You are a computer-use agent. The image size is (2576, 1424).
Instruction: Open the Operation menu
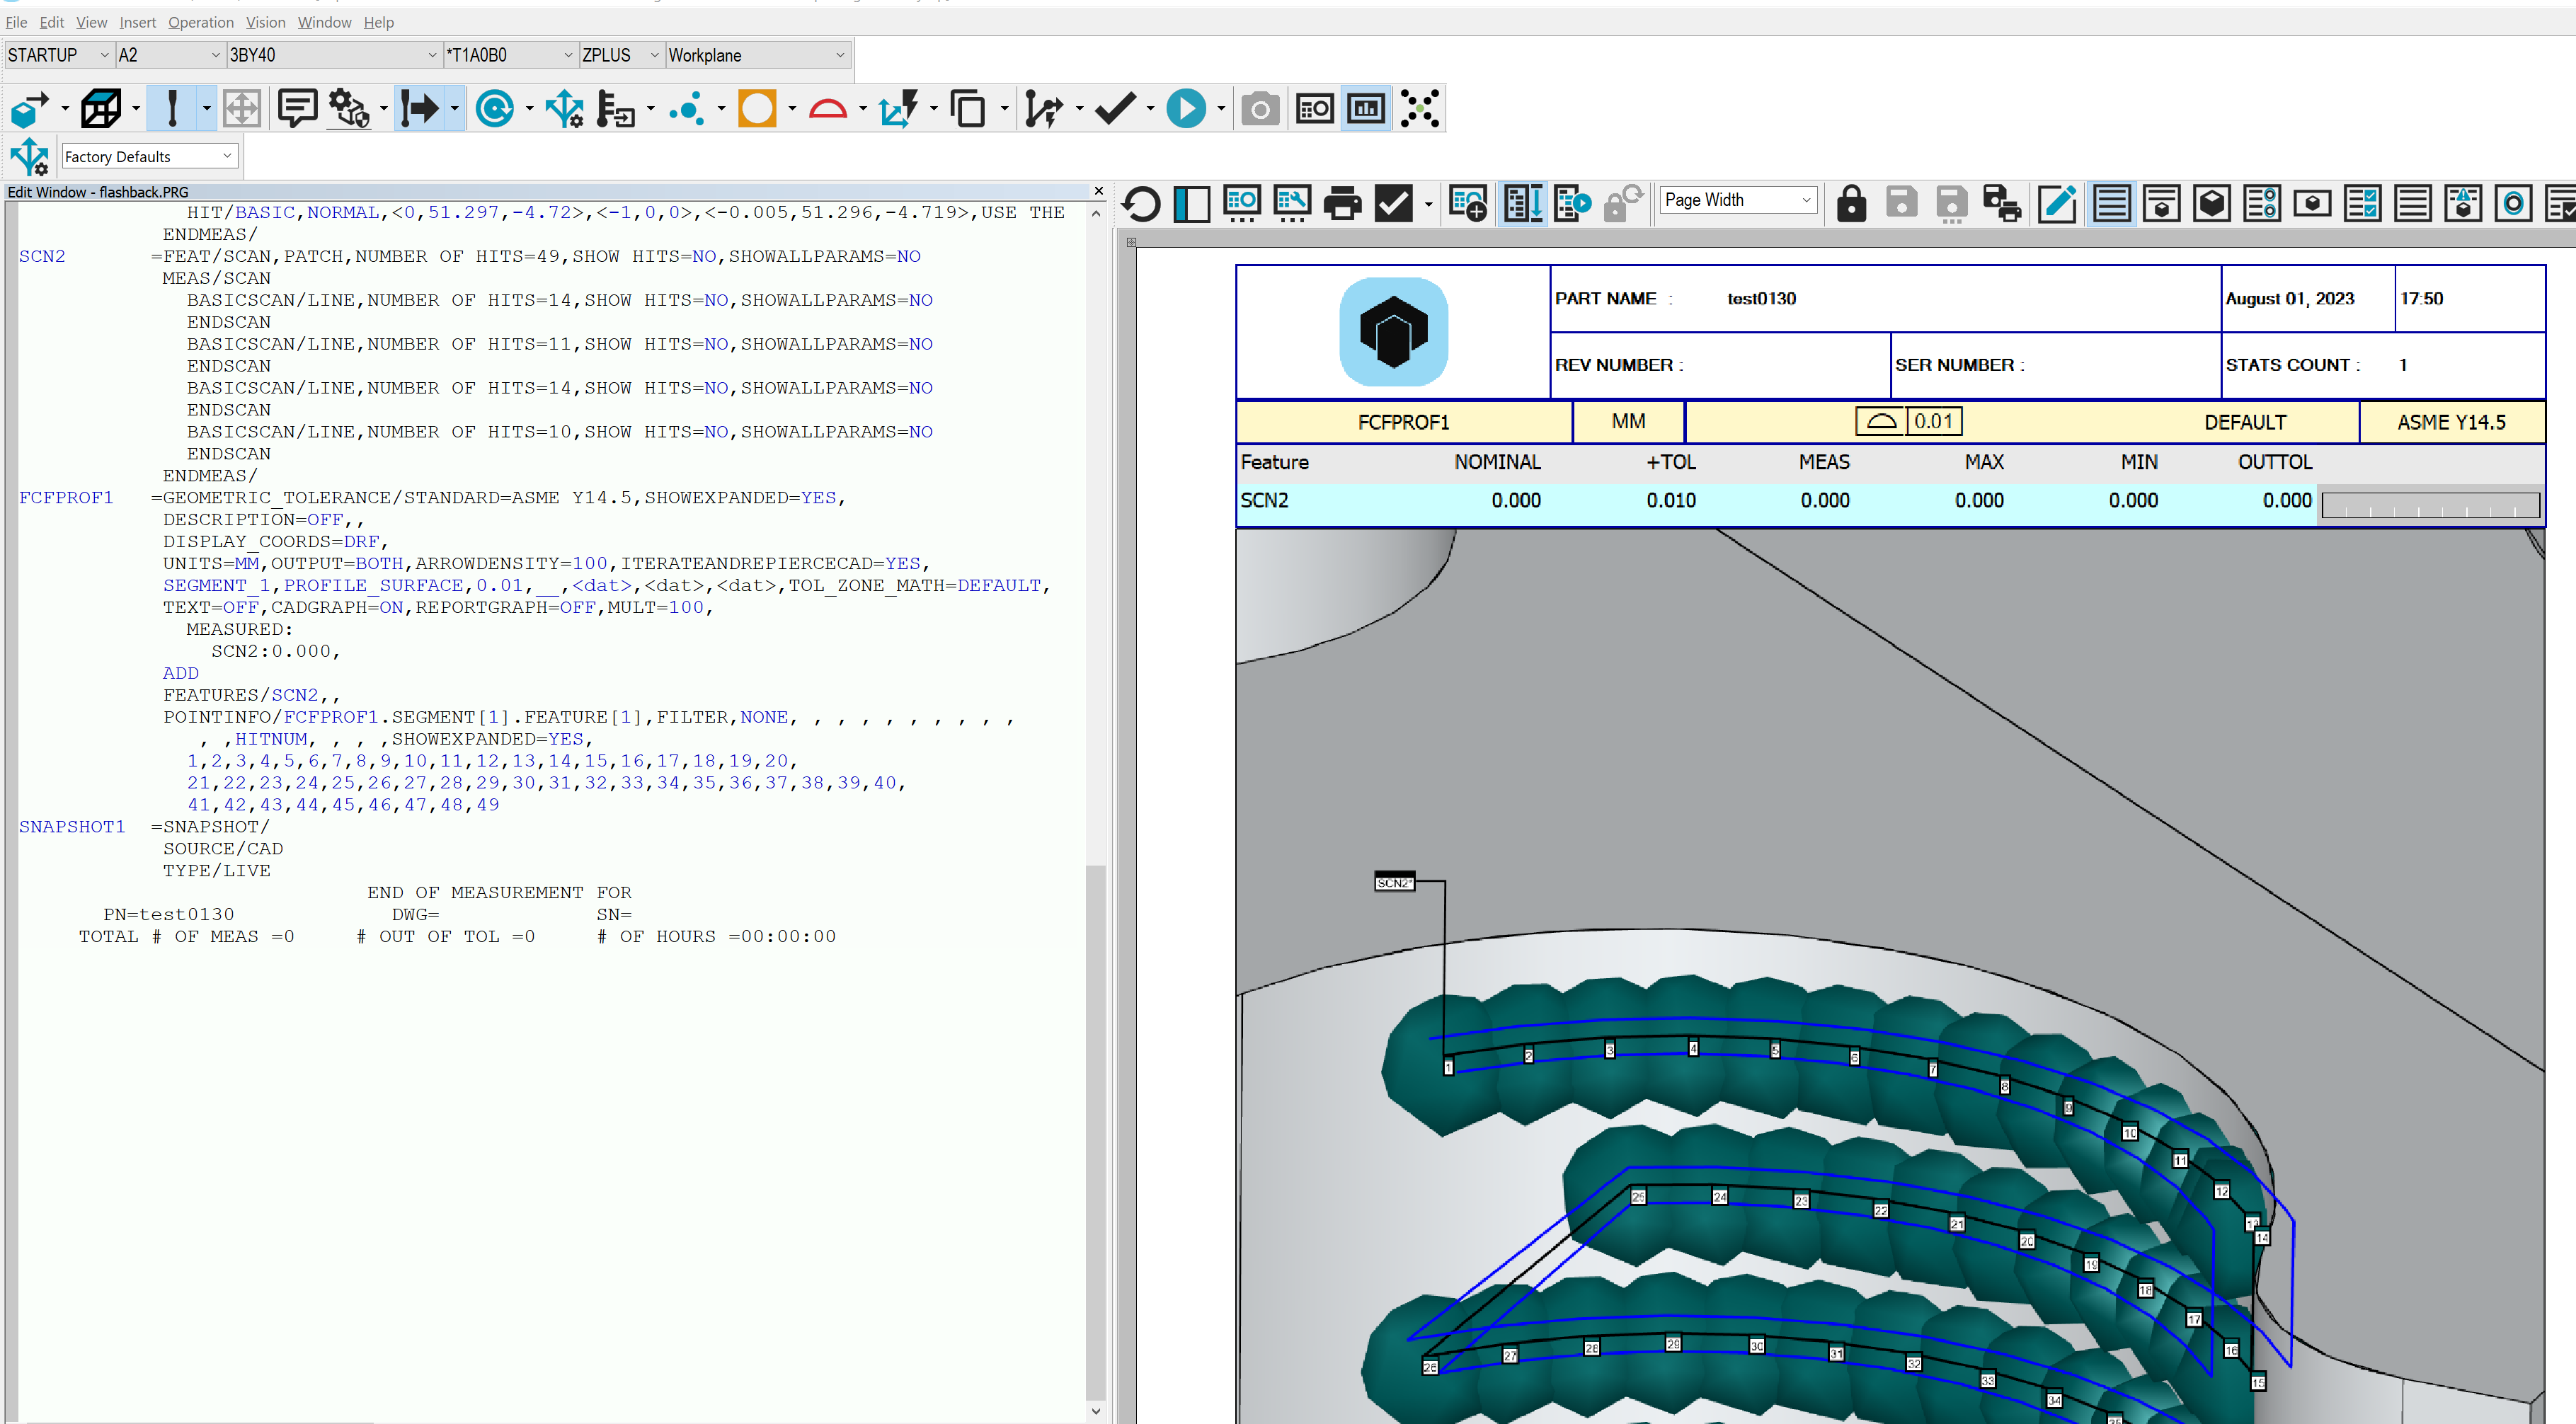click(200, 22)
